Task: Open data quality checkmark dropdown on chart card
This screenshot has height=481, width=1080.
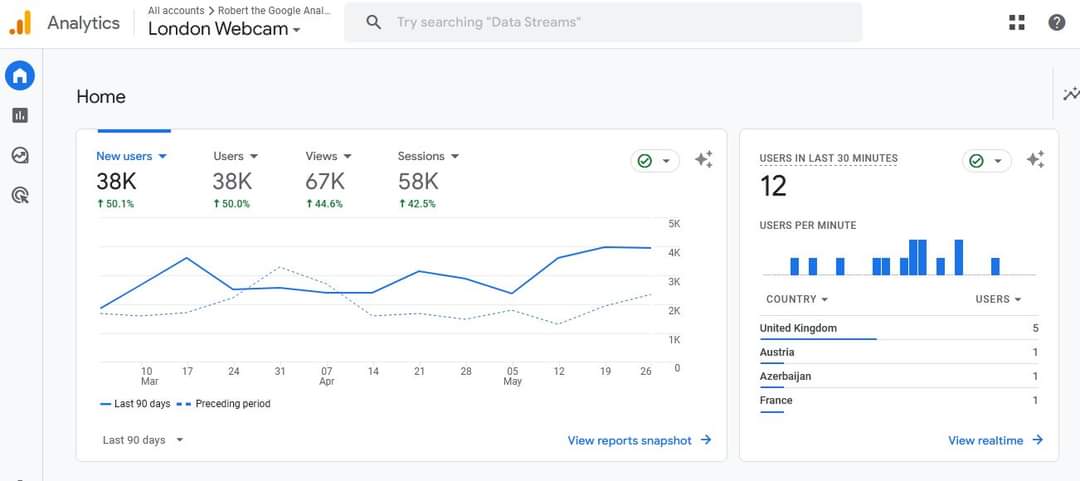Action: coord(655,161)
